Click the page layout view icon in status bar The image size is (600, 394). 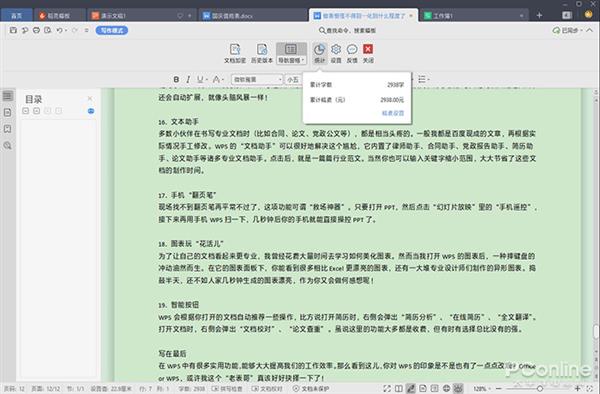pyautogui.click(x=423, y=389)
